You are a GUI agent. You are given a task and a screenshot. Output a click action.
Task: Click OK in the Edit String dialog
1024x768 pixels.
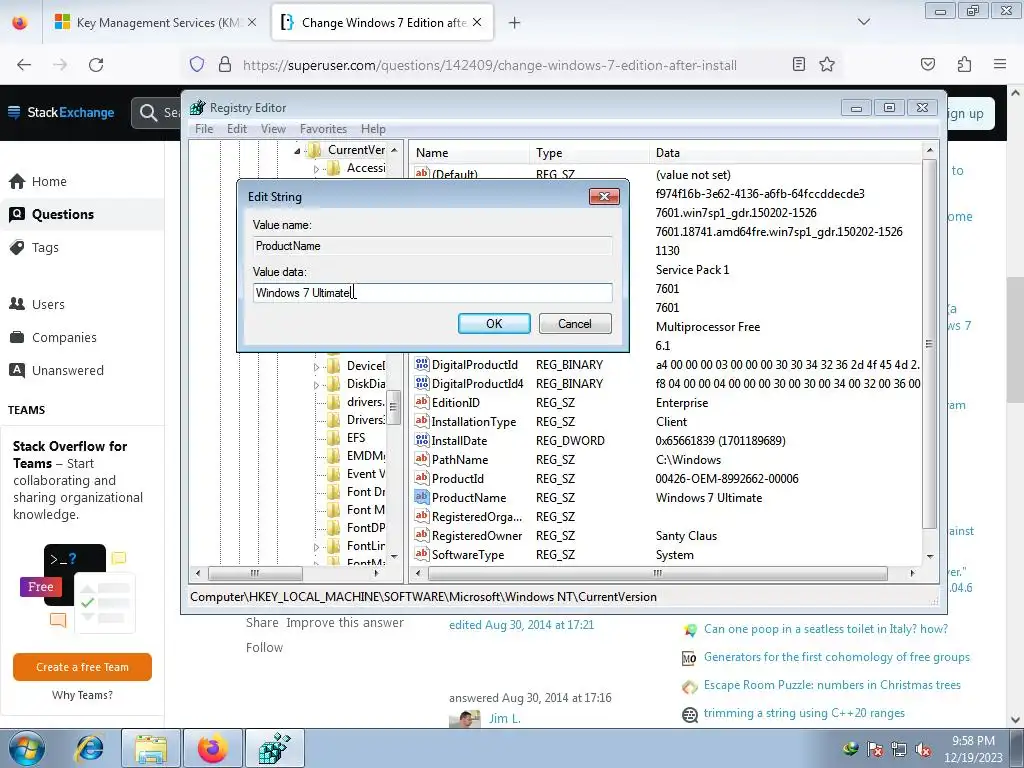[494, 323]
